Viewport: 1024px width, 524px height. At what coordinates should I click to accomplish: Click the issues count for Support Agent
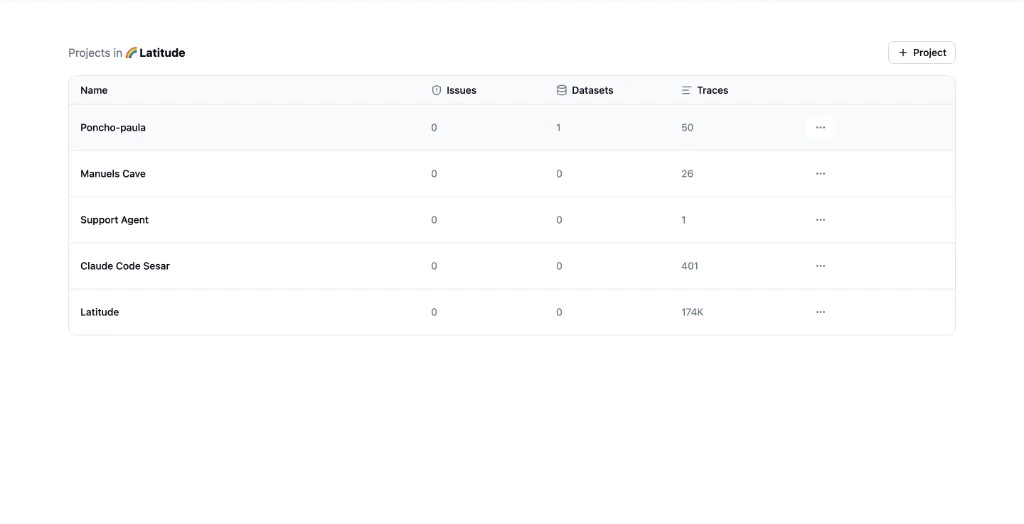pos(434,220)
